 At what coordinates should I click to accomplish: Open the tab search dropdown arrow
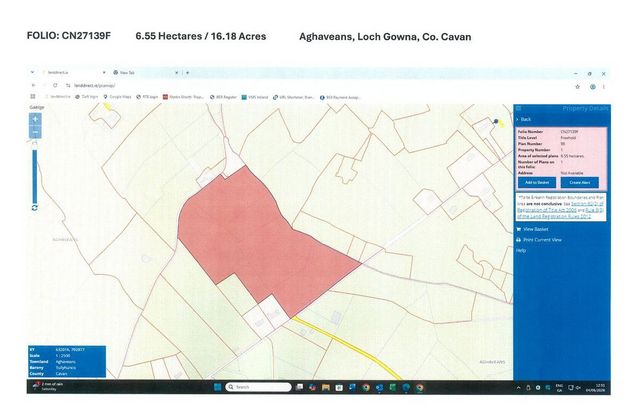pyautogui.click(x=32, y=72)
